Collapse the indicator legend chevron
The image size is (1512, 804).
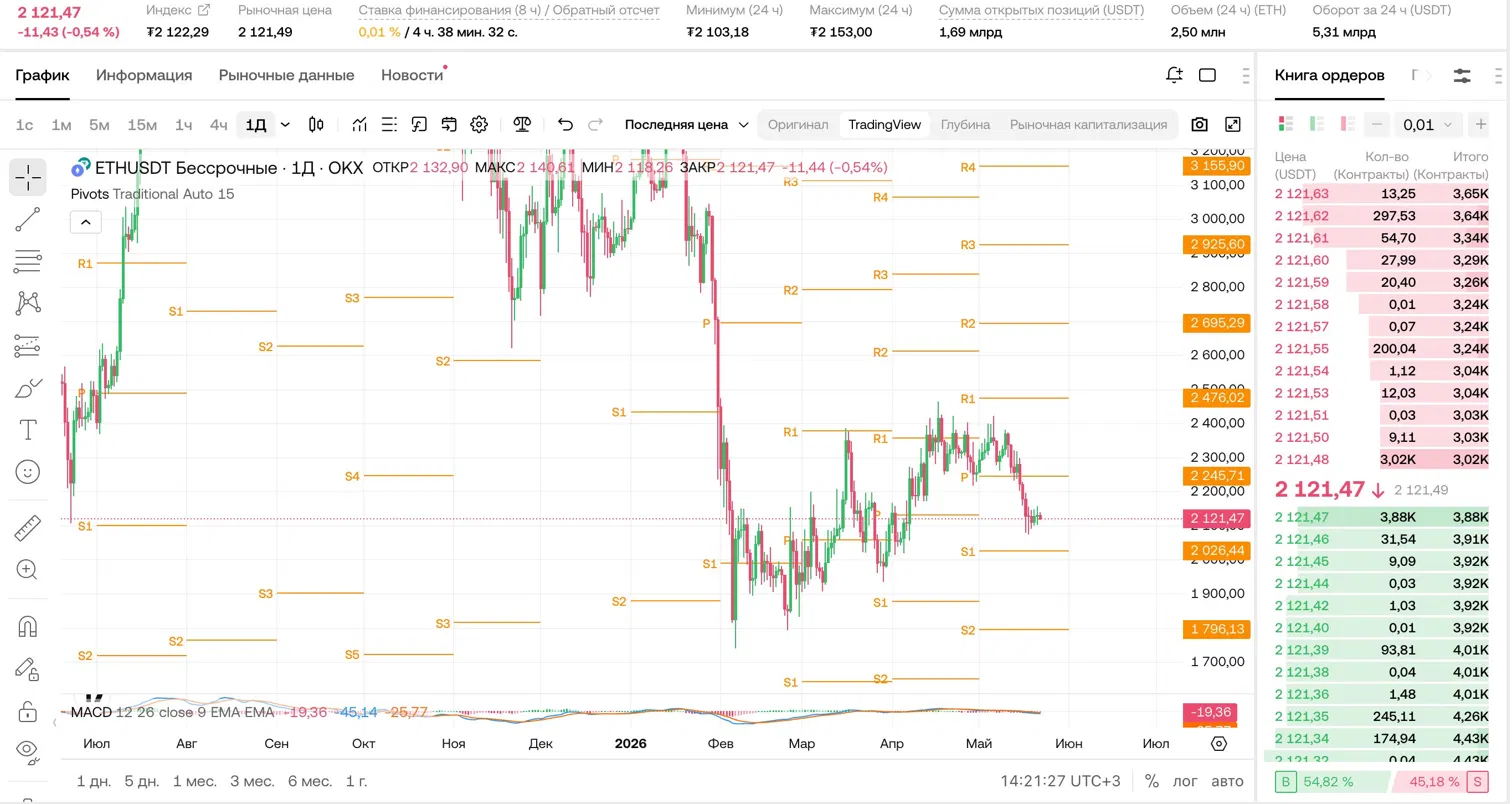85,222
